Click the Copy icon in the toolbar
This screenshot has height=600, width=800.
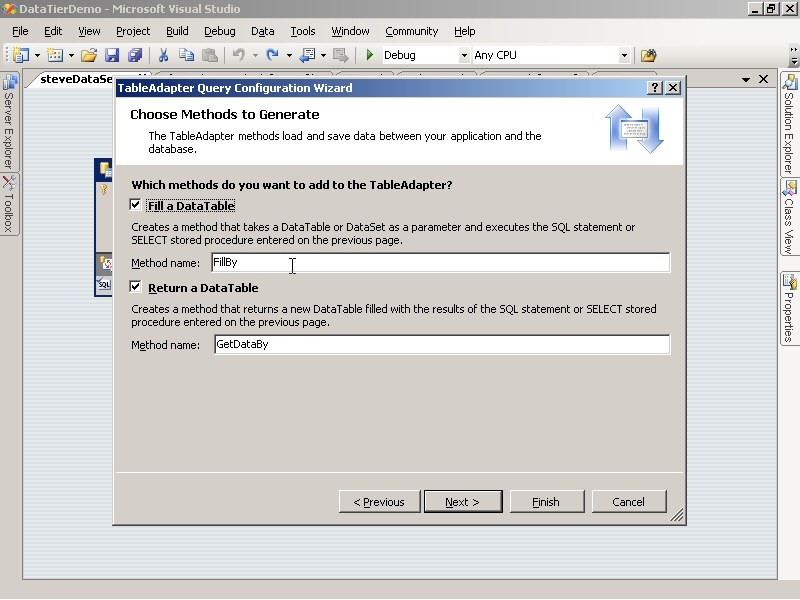click(x=187, y=55)
